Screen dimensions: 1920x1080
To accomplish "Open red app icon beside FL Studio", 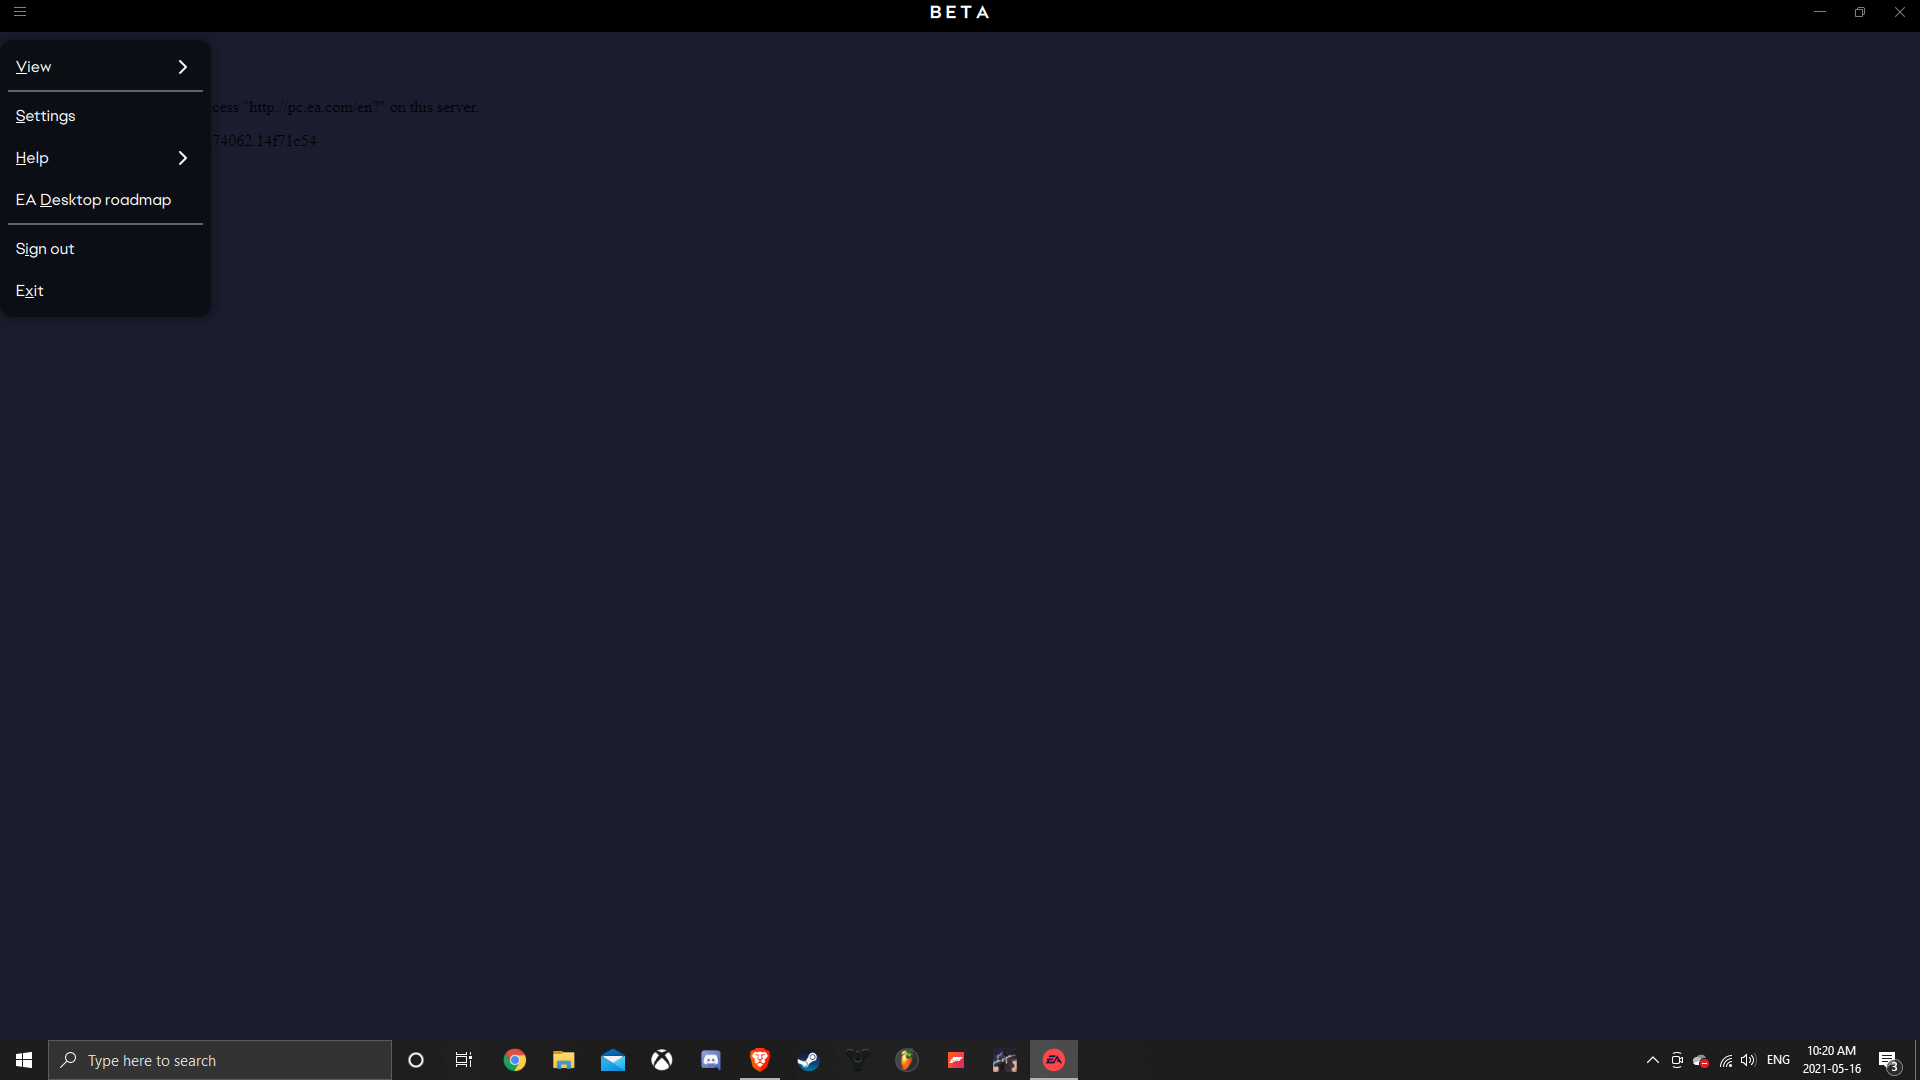I will click(x=956, y=1060).
